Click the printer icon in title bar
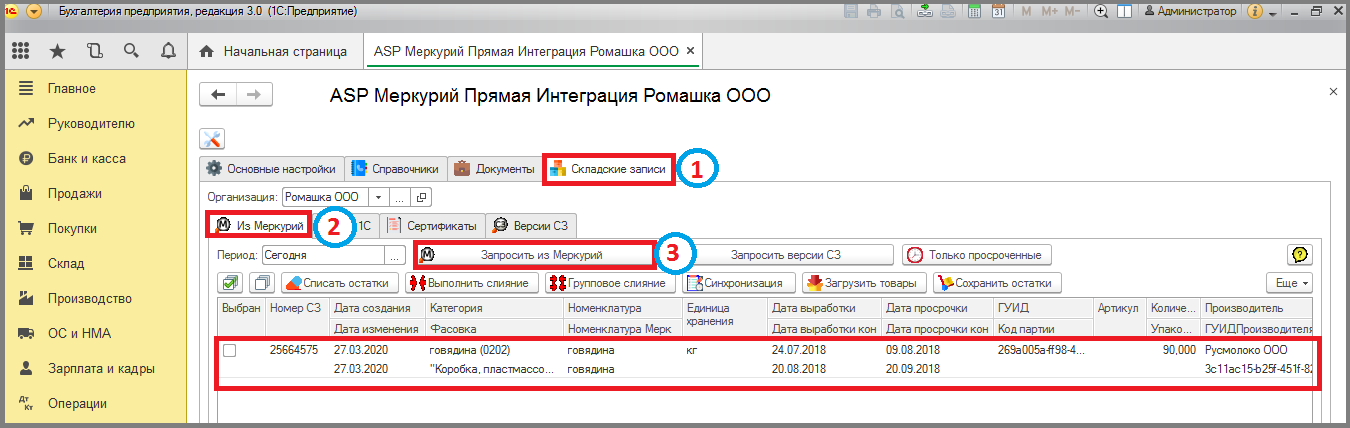This screenshot has width=1350, height=428. coord(874,12)
